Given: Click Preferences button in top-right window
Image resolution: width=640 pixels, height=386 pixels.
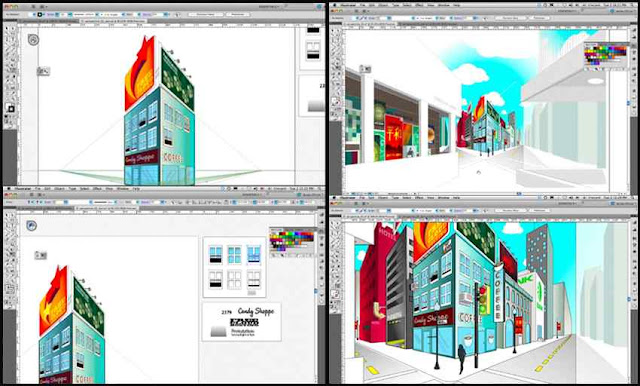Looking at the screenshot, I should 539,18.
